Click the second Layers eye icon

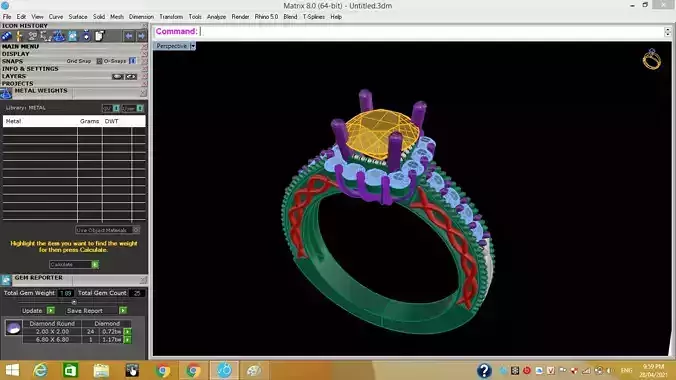(131, 76)
